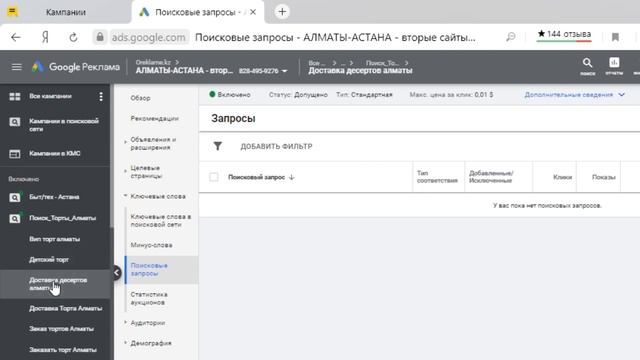Open Все кампании in sidebar
This screenshot has width=640, height=360.
tap(50, 96)
